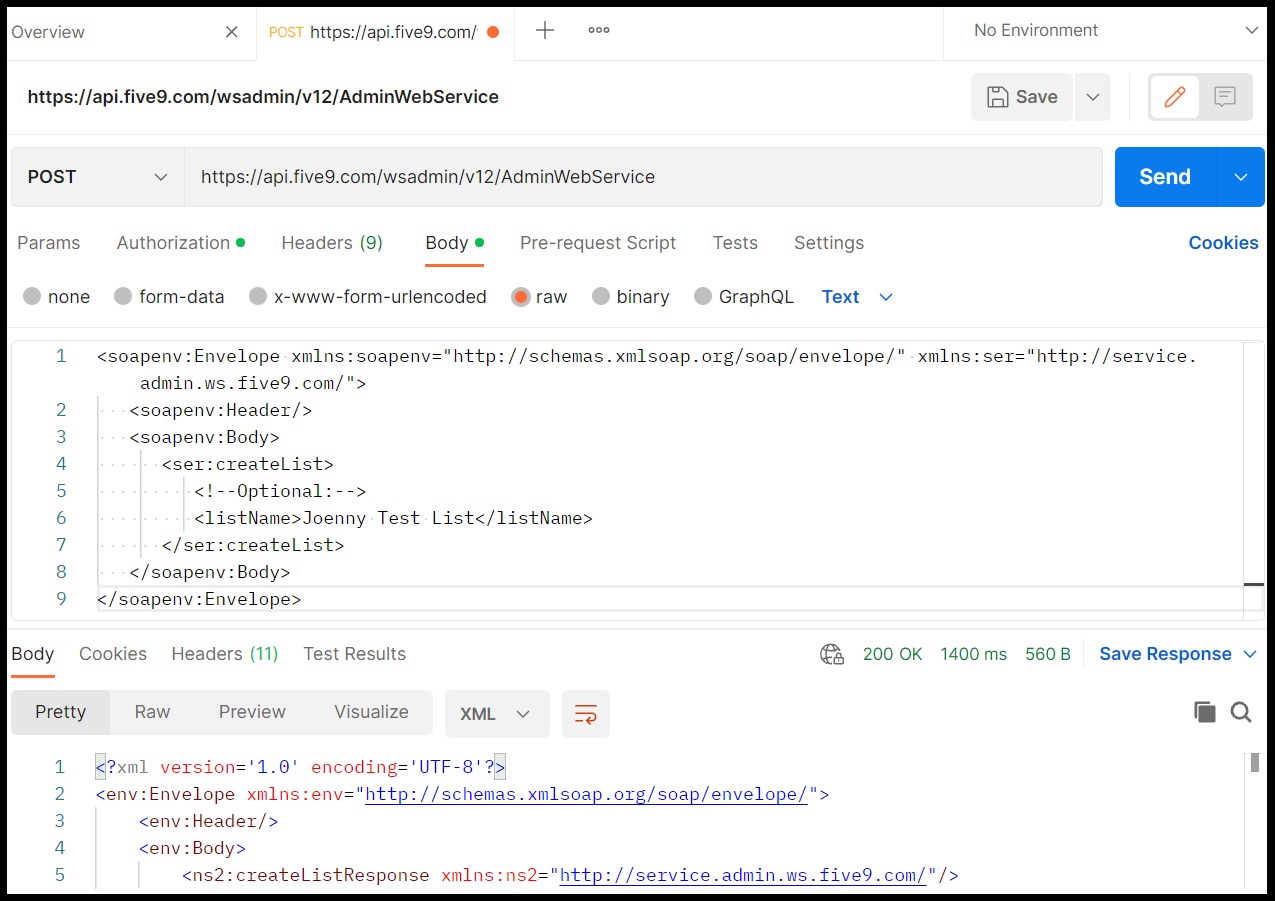Click the request title AdminWebService name
The width and height of the screenshot is (1275, 901).
[x=263, y=97]
